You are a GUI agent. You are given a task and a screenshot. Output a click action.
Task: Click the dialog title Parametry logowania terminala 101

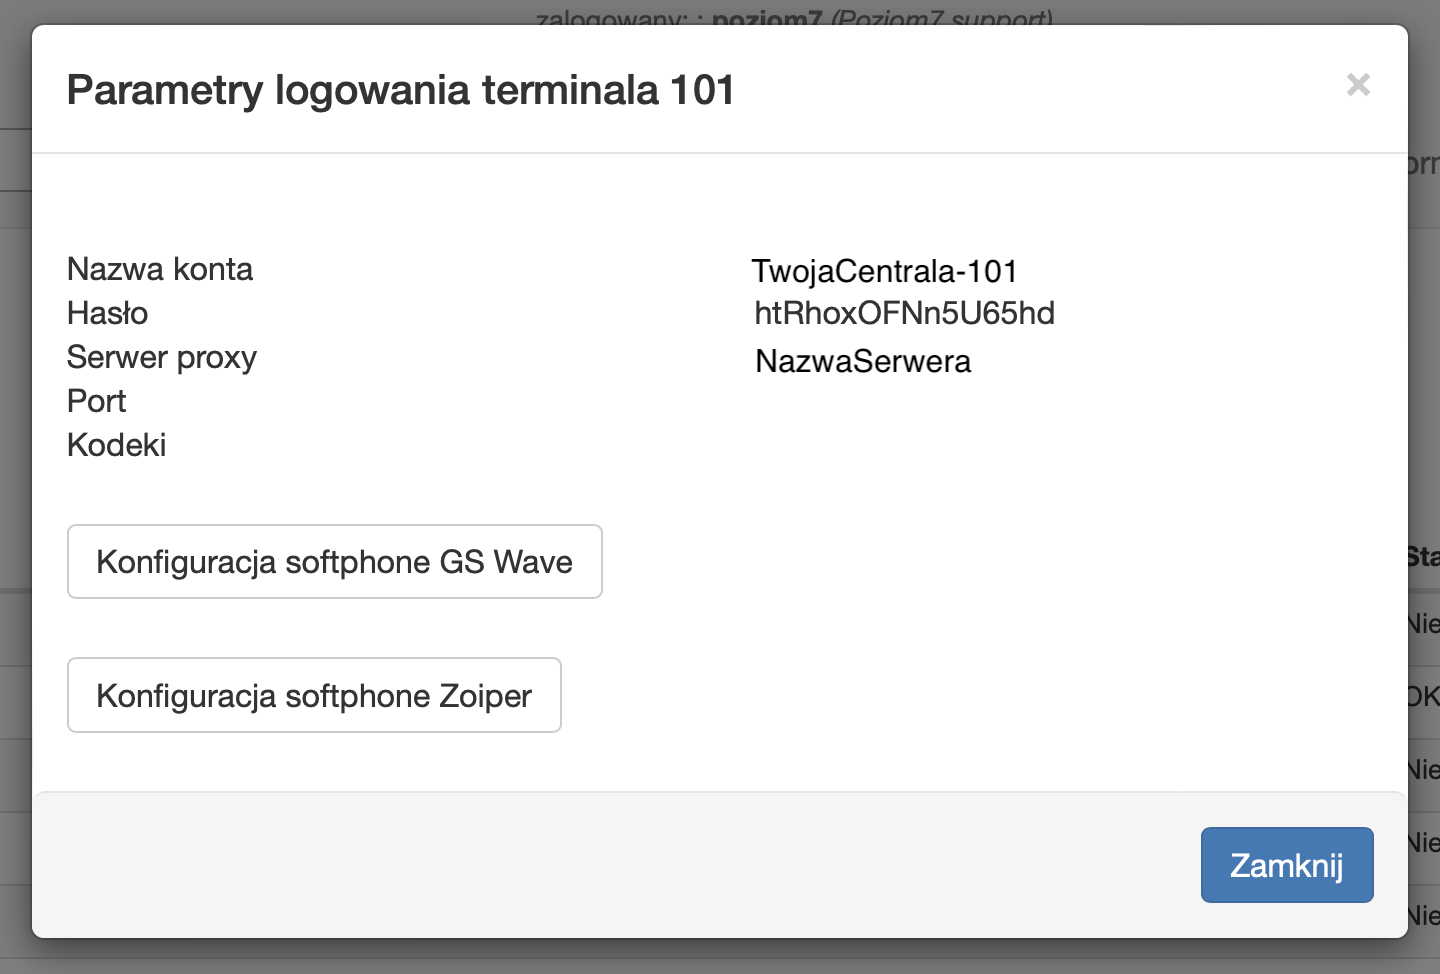(400, 90)
